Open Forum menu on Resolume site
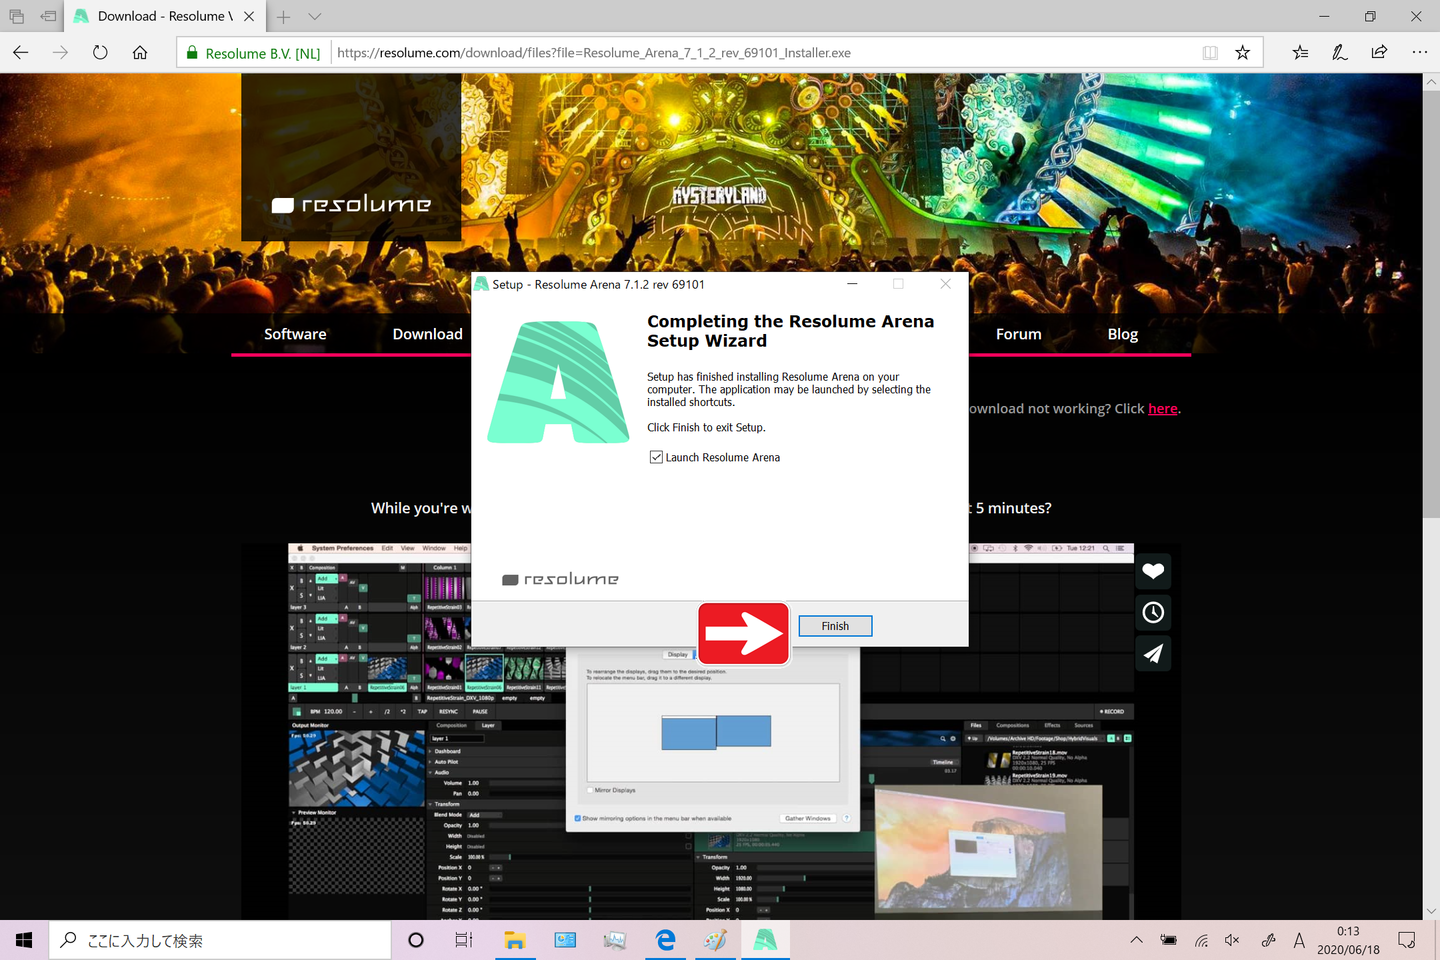Image resolution: width=1440 pixels, height=960 pixels. [x=1018, y=334]
